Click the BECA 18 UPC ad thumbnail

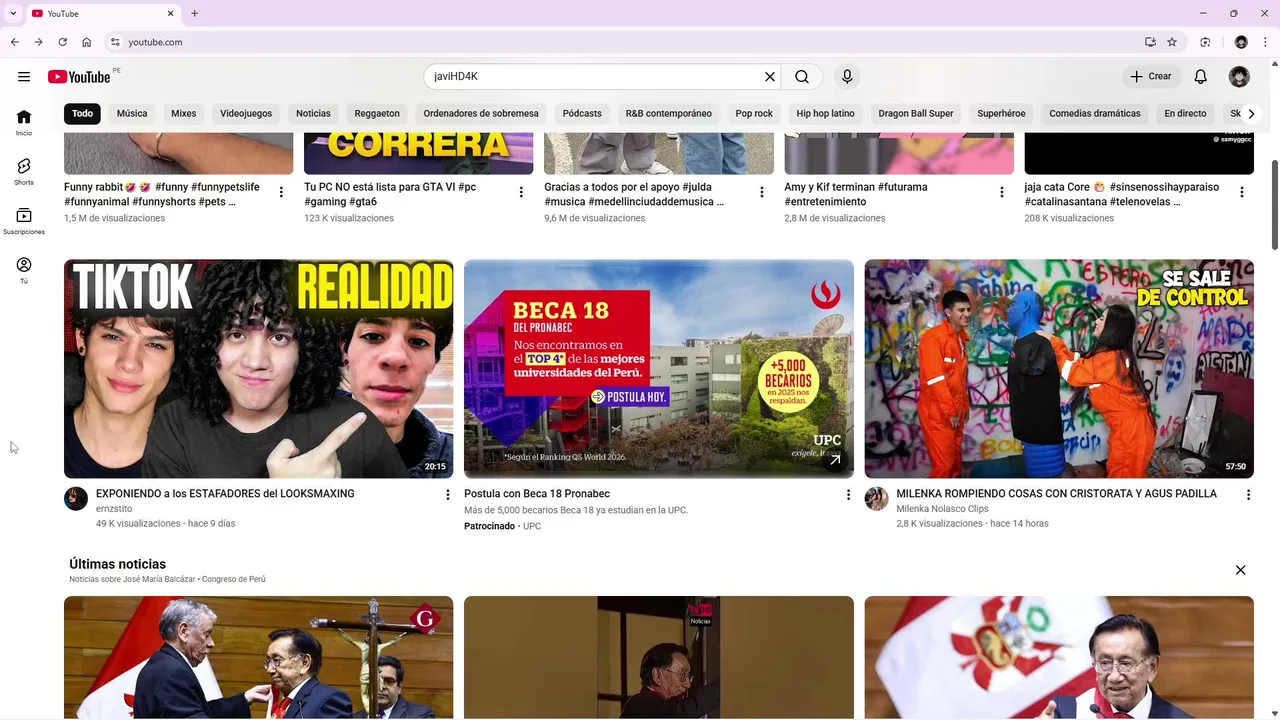(659, 369)
